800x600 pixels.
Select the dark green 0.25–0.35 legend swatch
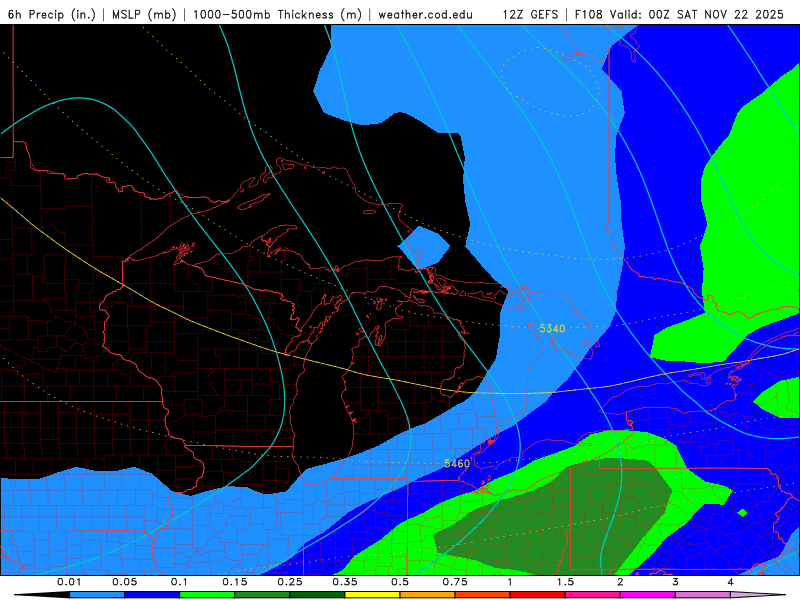point(317,595)
